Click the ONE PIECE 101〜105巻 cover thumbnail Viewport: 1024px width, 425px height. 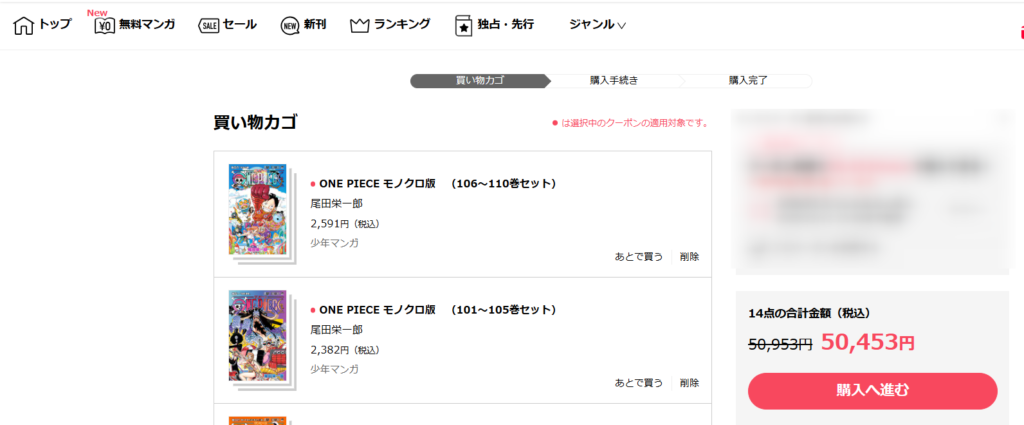[258, 335]
